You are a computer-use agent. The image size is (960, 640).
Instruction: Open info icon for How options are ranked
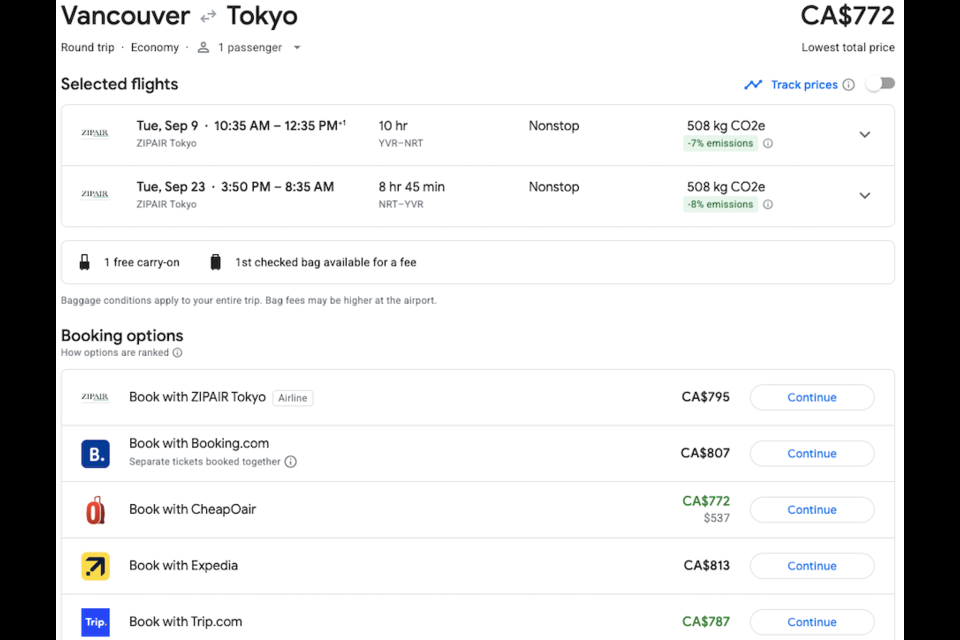click(178, 353)
